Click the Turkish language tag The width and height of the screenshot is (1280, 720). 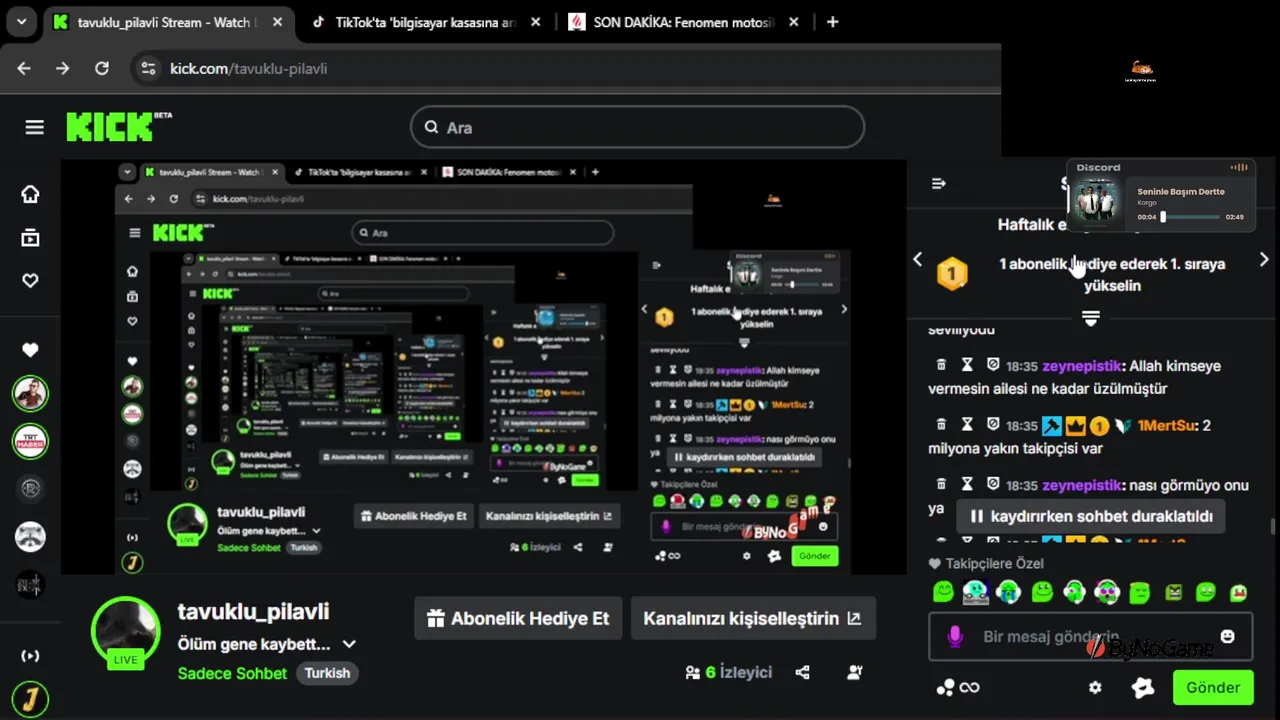click(327, 673)
